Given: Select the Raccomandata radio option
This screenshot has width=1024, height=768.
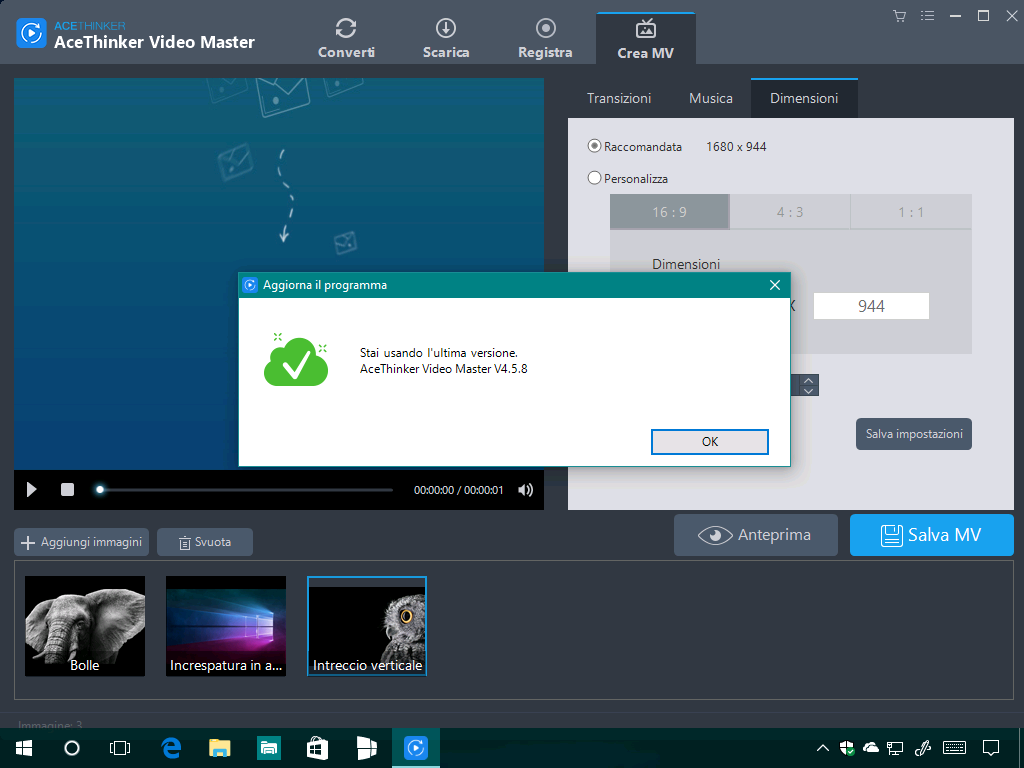Looking at the screenshot, I should (594, 146).
